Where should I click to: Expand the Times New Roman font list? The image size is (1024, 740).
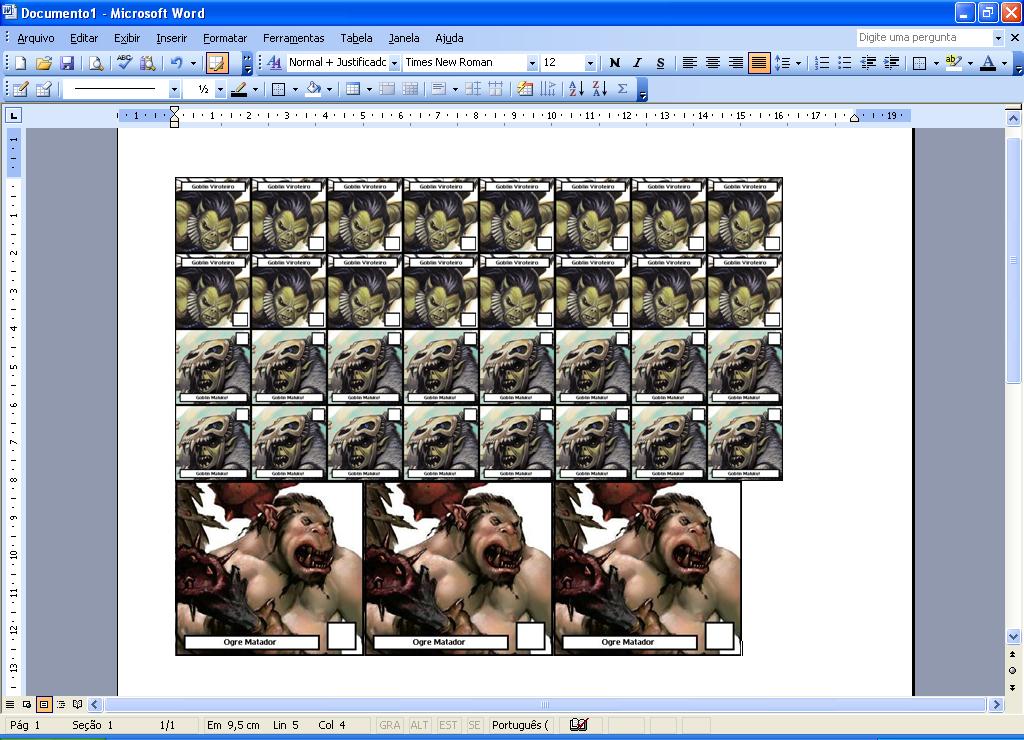point(532,63)
